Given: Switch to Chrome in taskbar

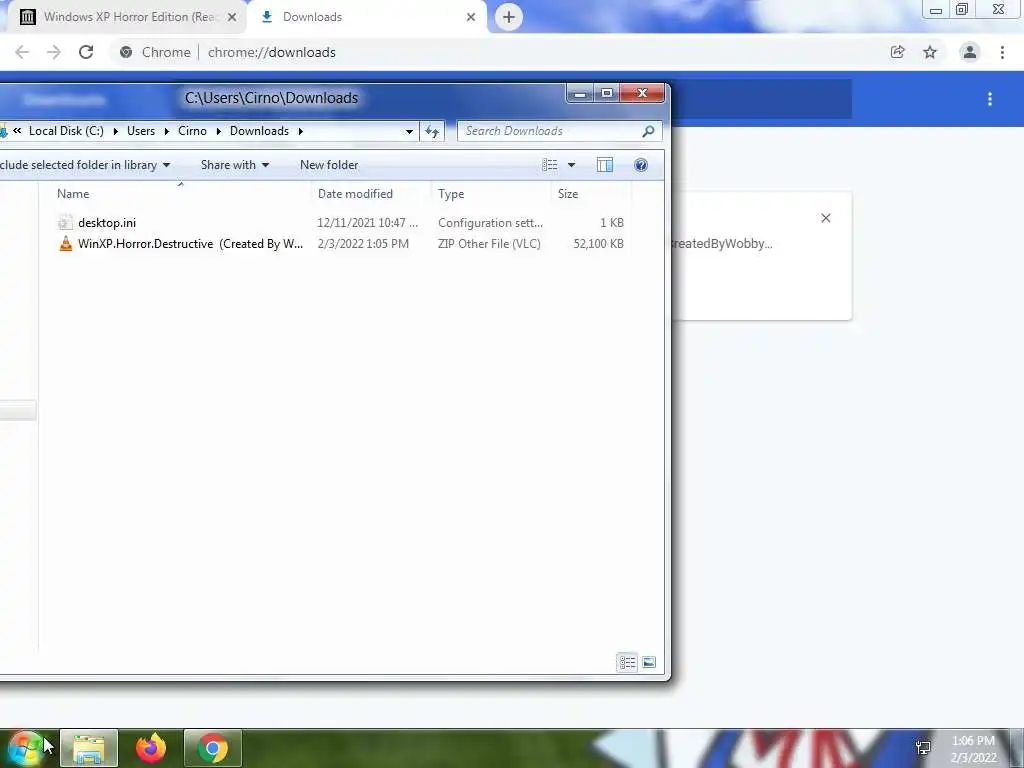Looking at the screenshot, I should tap(213, 748).
